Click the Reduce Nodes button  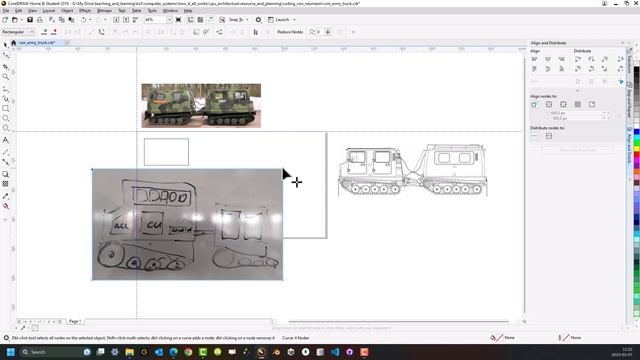290,32
